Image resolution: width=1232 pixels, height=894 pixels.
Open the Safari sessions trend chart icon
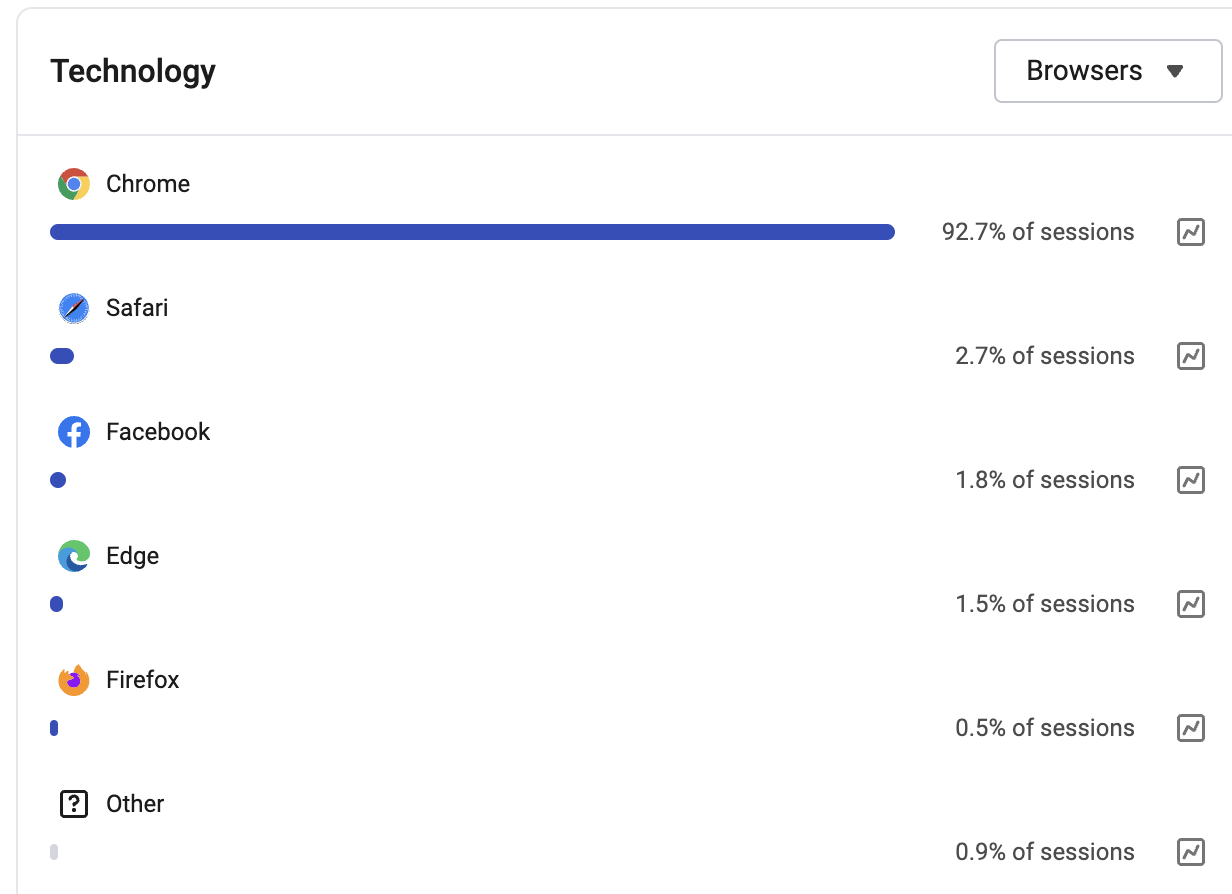pyautogui.click(x=1190, y=356)
